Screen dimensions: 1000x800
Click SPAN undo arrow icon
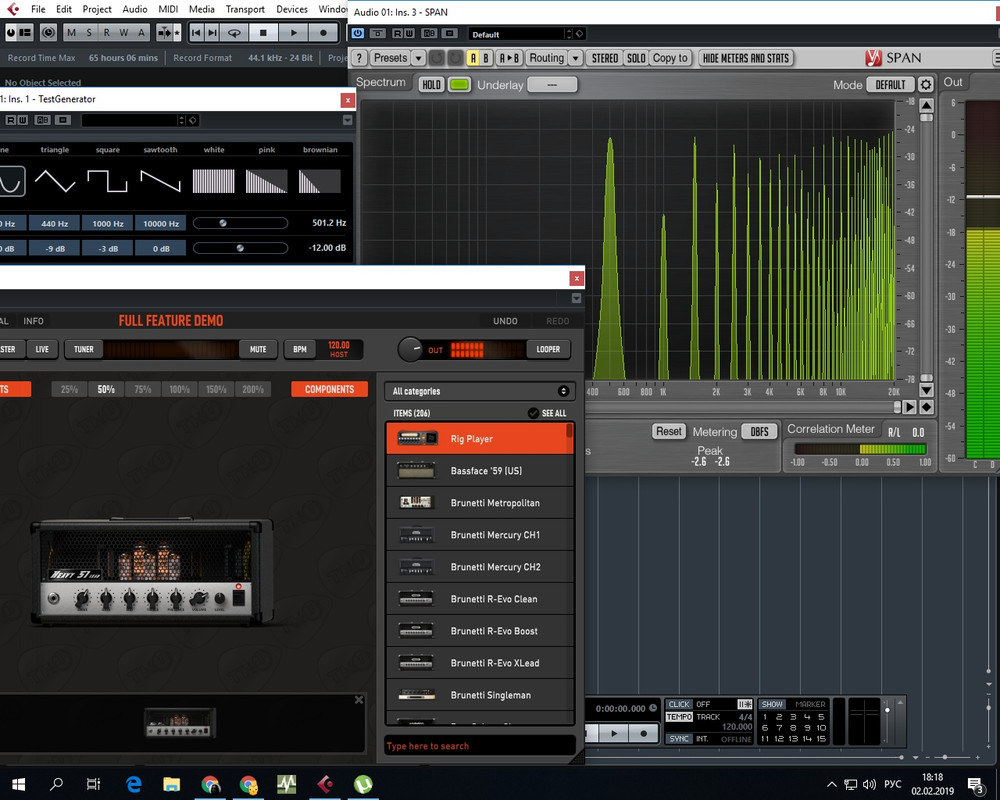[437, 58]
